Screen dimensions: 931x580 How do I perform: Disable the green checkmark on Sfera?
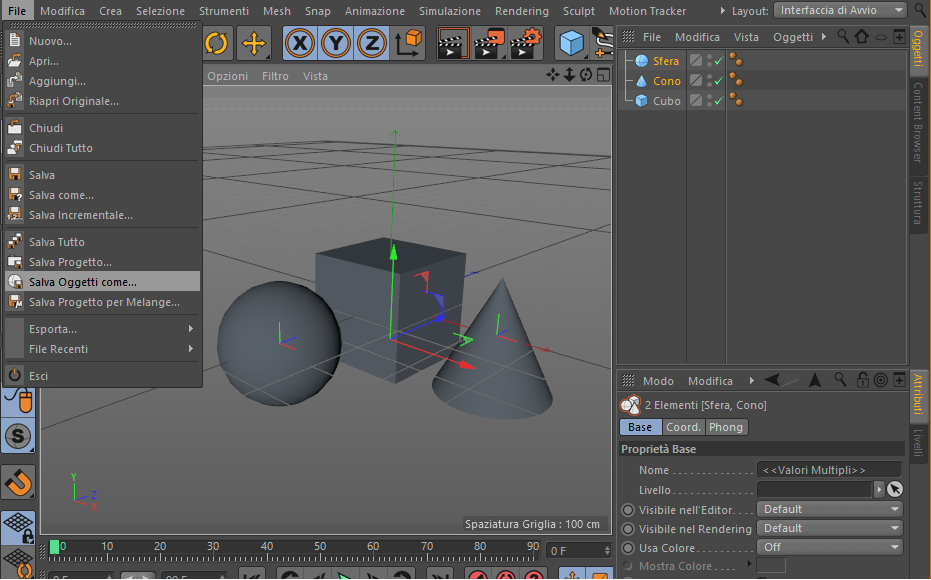[718, 61]
